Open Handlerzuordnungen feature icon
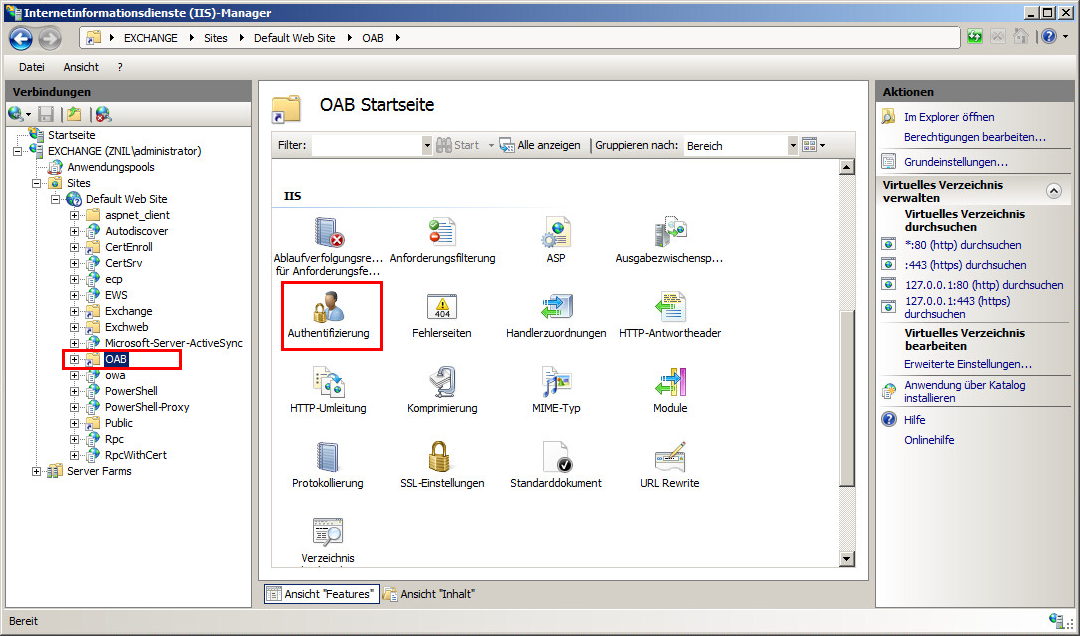1080x636 pixels. point(556,308)
